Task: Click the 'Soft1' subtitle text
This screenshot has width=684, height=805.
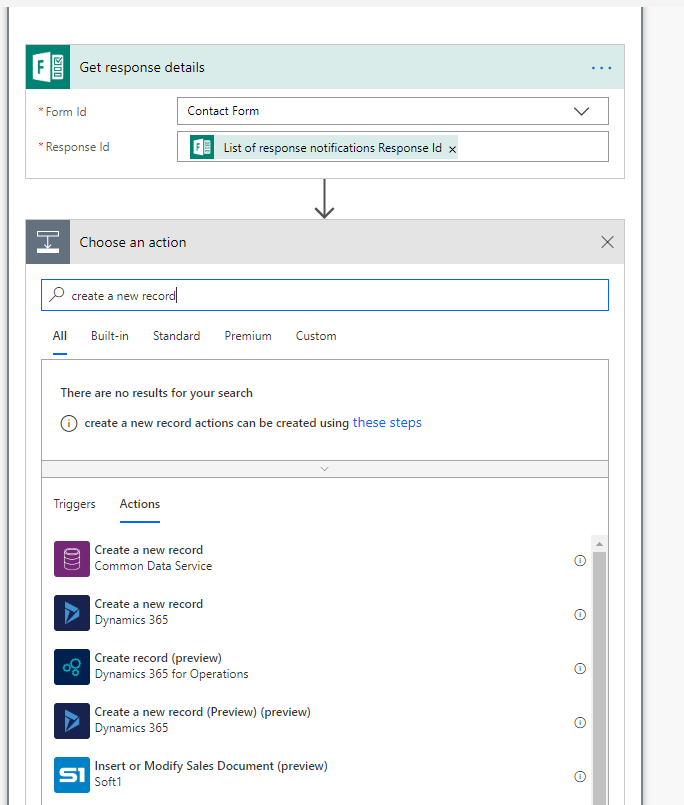Action: pyautogui.click(x=108, y=782)
